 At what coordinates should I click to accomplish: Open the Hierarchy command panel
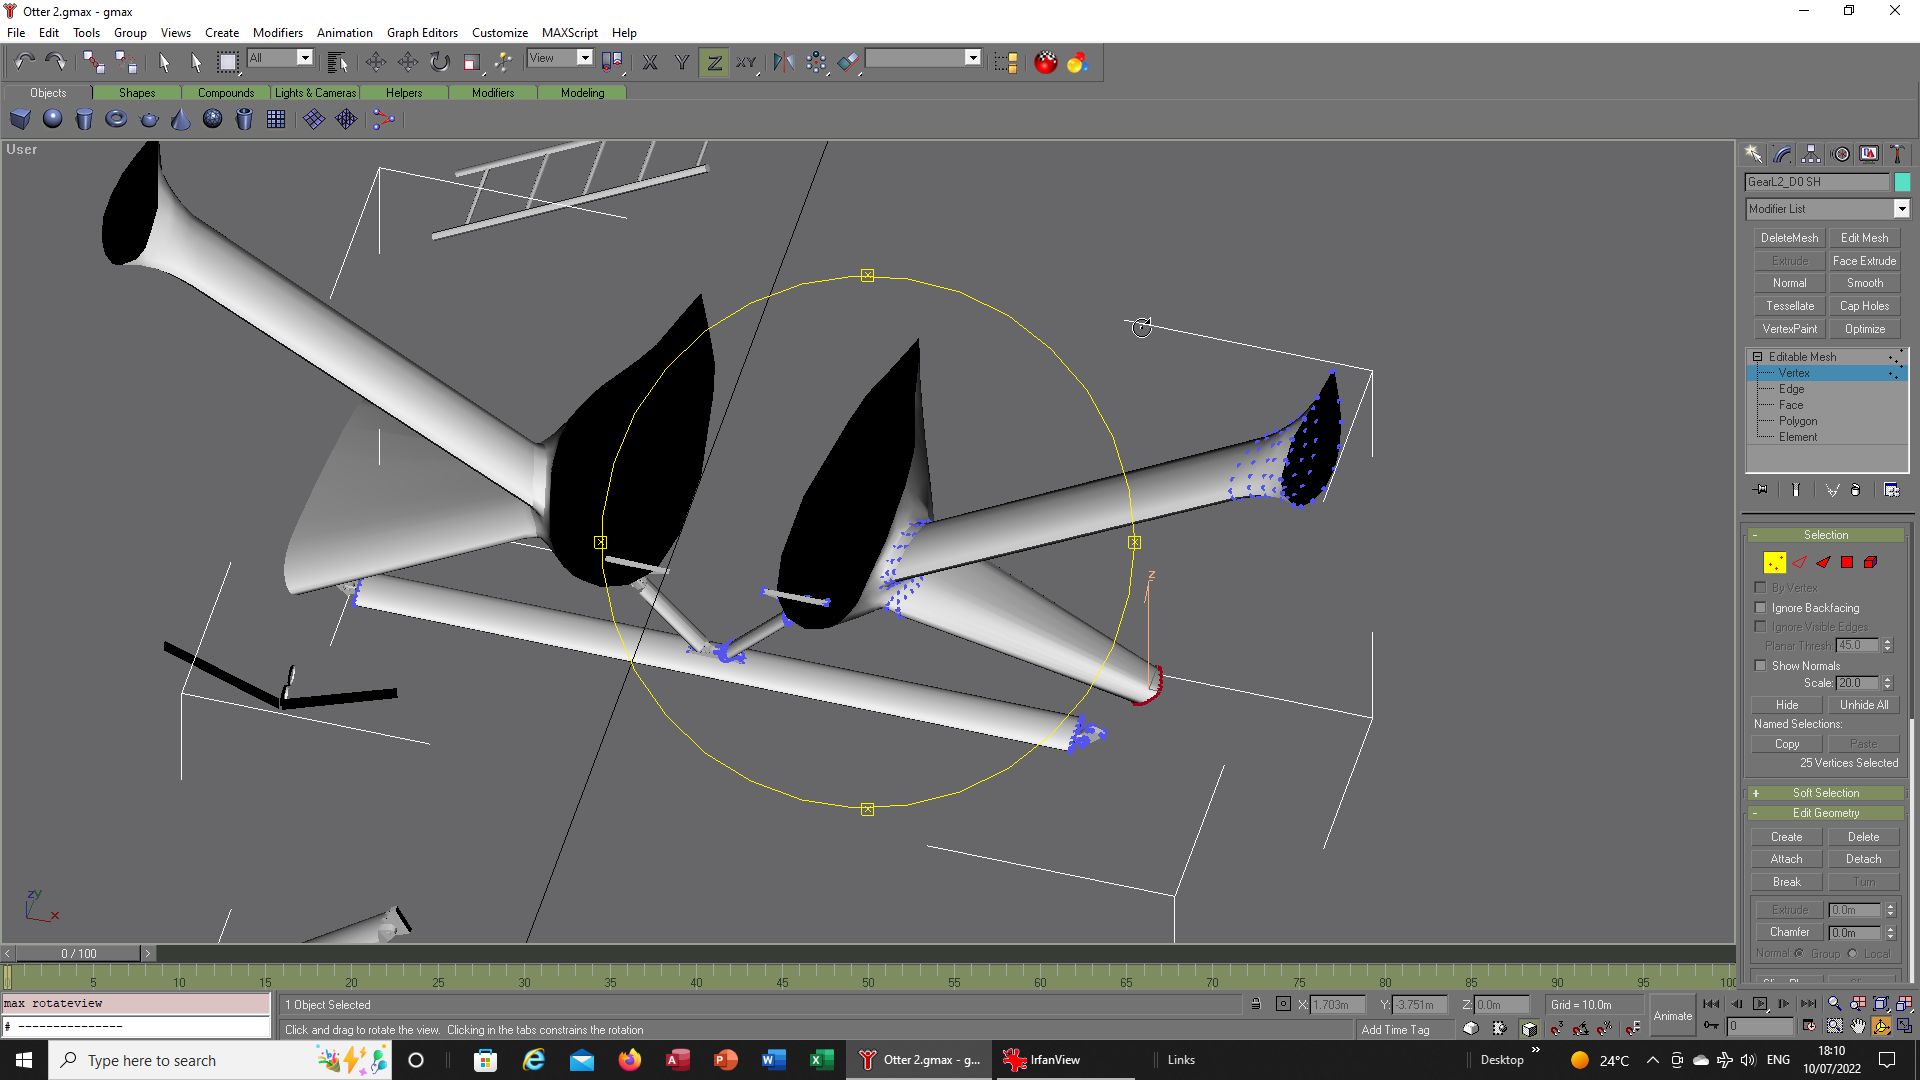tap(1811, 154)
